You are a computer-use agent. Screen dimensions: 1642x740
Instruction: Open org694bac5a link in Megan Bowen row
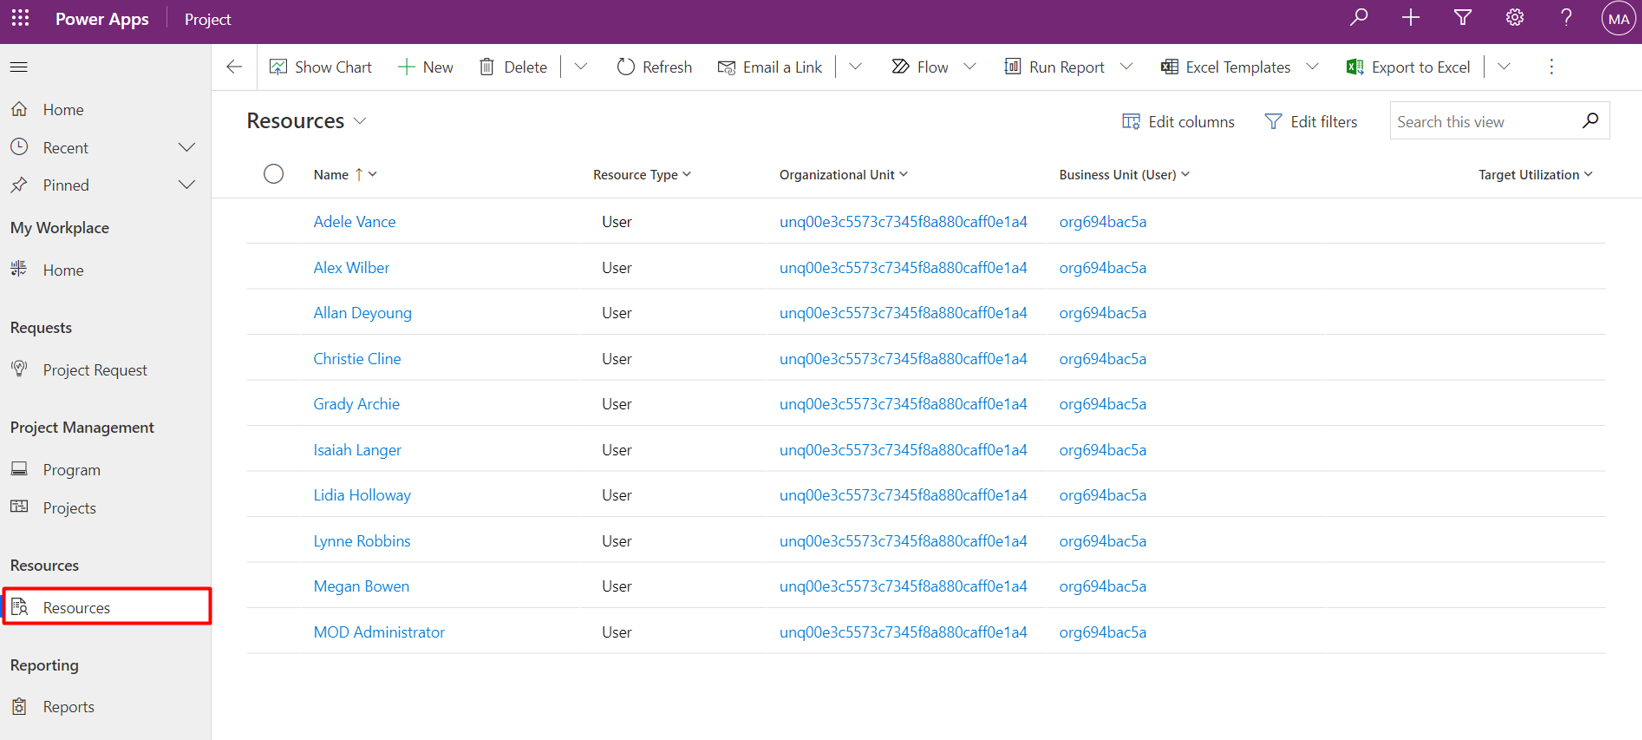[x=1102, y=586]
